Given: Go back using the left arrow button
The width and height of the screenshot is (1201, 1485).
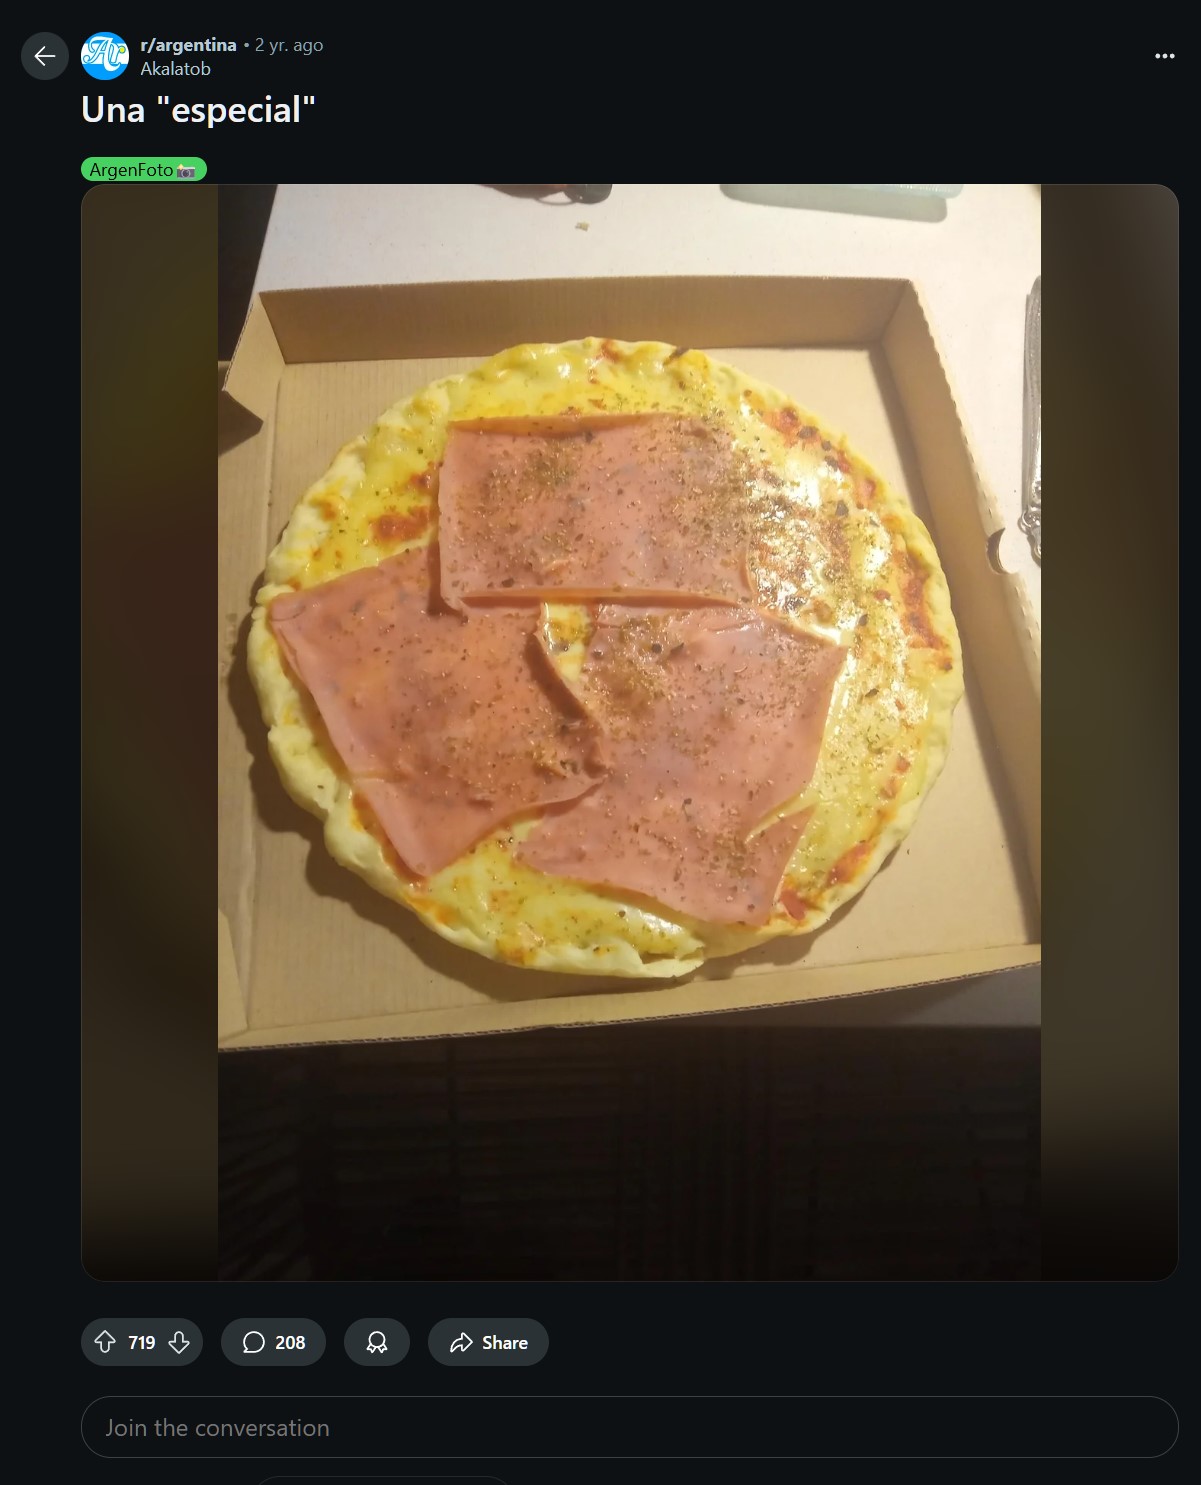Looking at the screenshot, I should pyautogui.click(x=45, y=56).
